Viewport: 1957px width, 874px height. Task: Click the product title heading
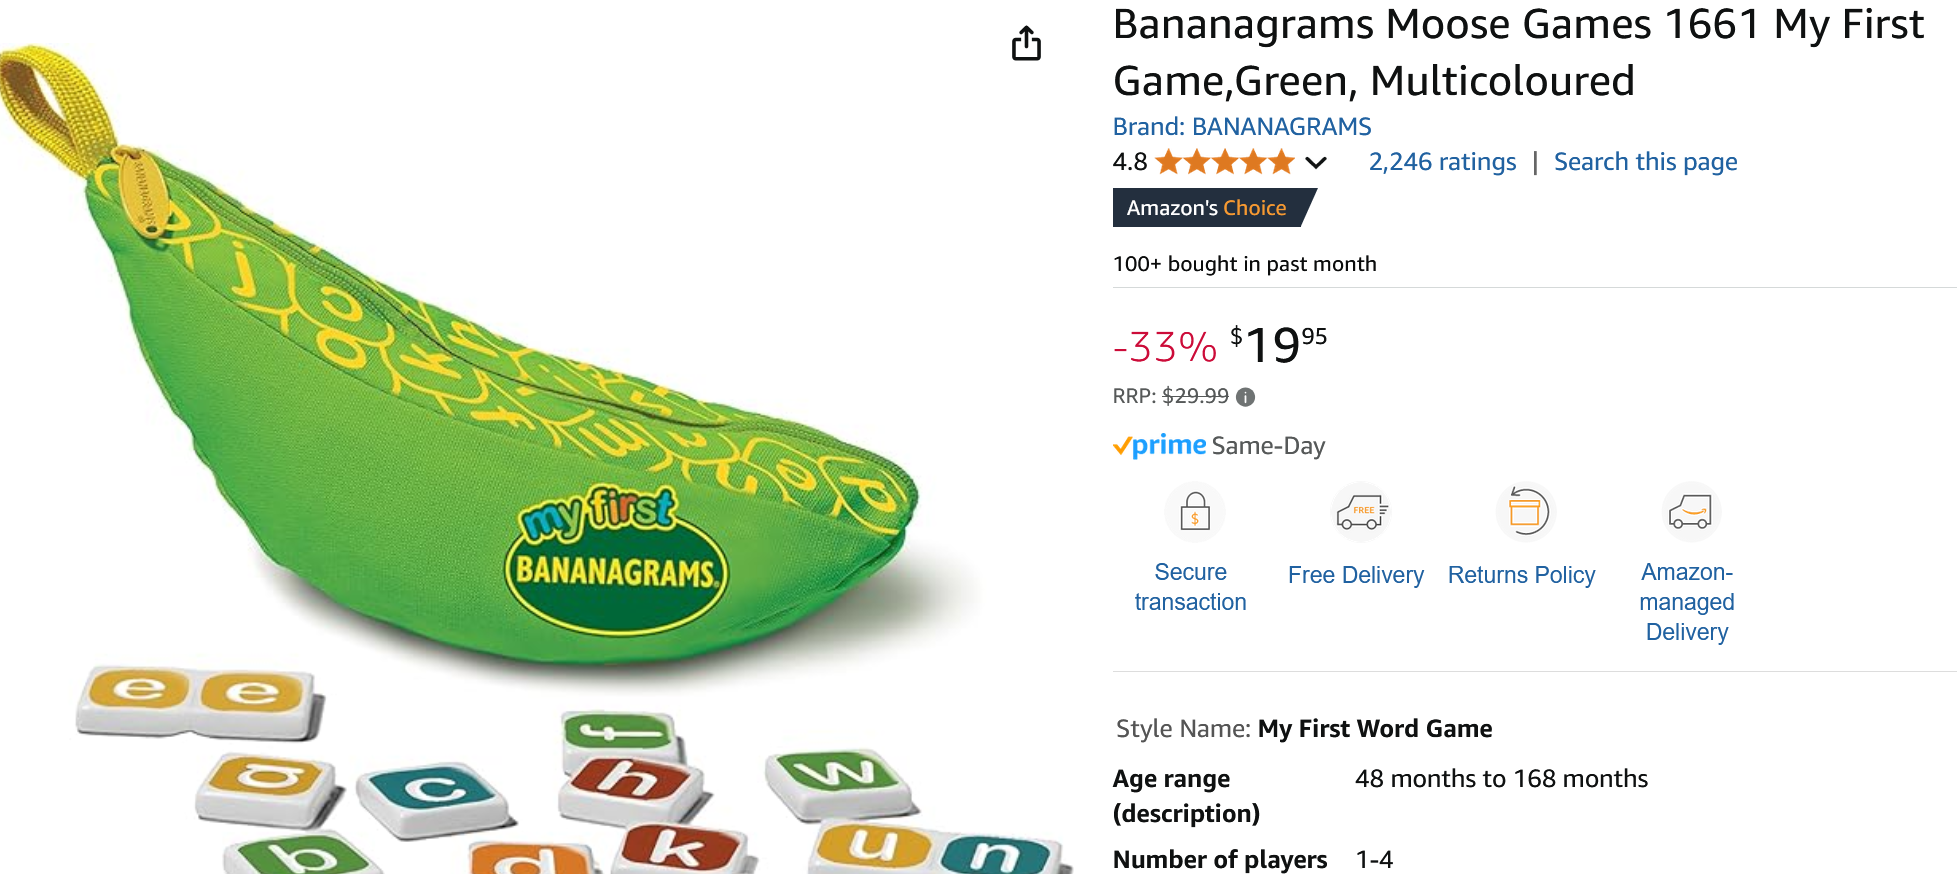(1518, 52)
